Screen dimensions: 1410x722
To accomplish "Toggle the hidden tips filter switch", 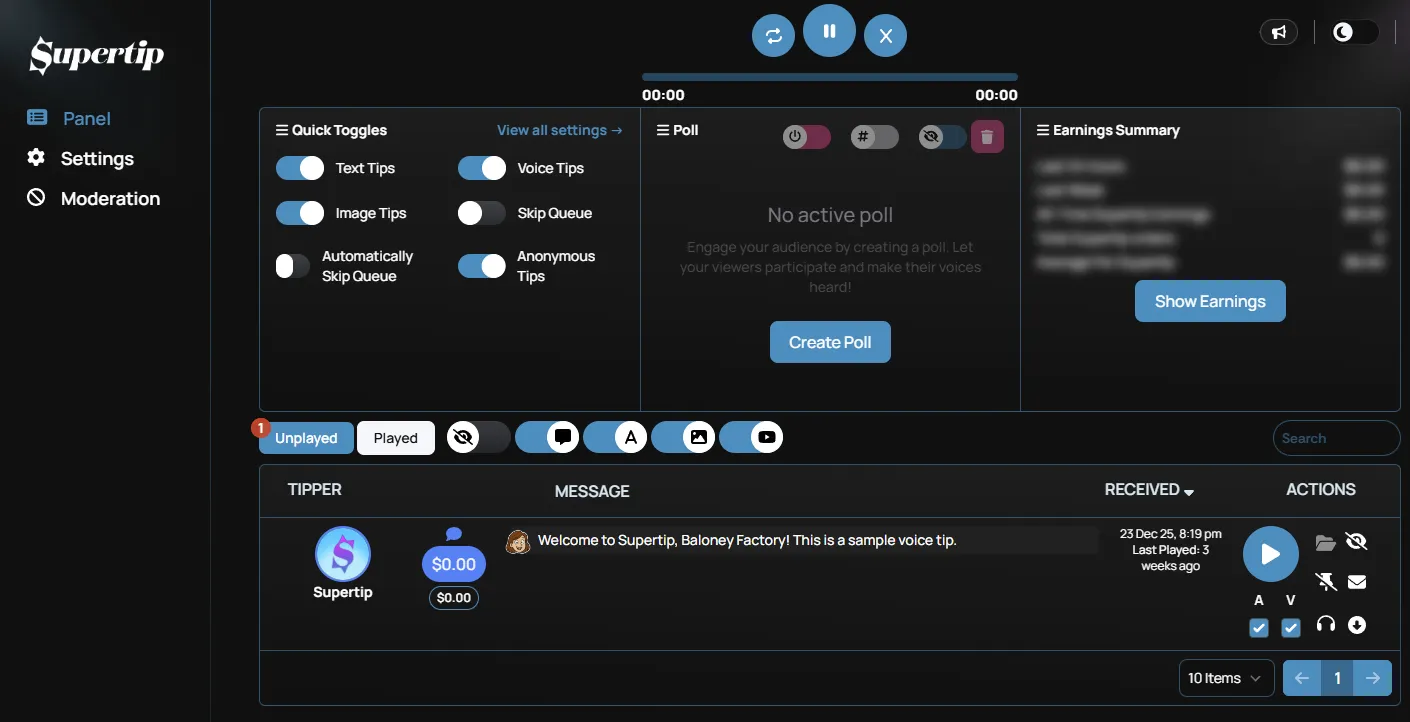I will (x=479, y=437).
